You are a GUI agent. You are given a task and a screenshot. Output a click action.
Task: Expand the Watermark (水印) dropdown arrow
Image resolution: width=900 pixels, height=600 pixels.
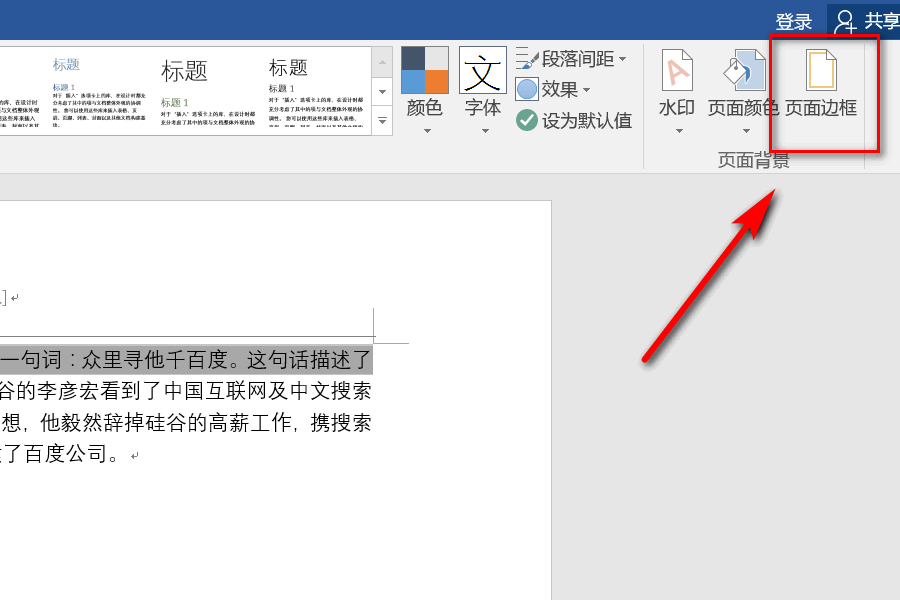pyautogui.click(x=680, y=131)
